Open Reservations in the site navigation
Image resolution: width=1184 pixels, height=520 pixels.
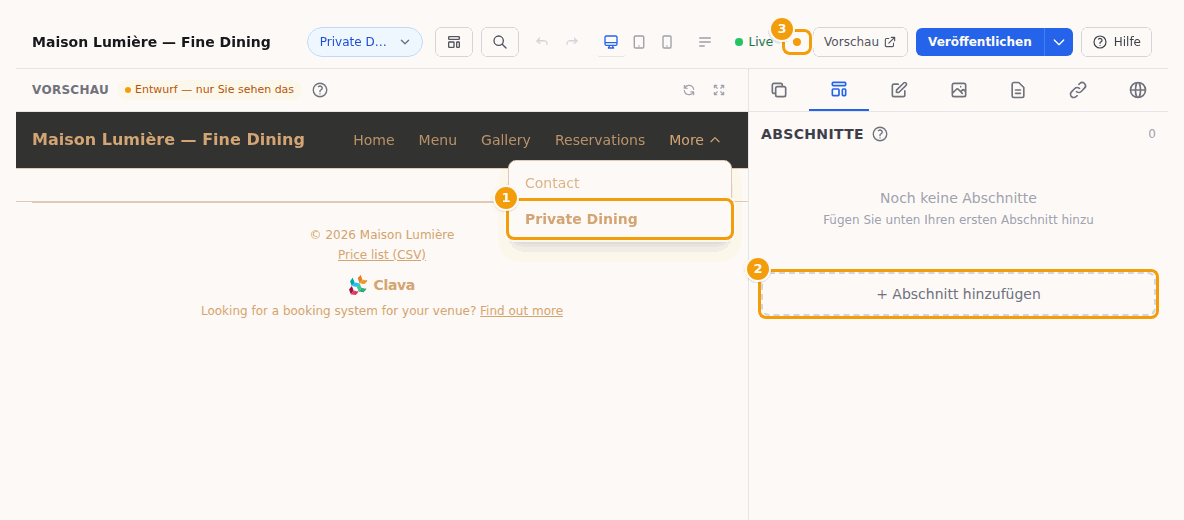point(600,140)
